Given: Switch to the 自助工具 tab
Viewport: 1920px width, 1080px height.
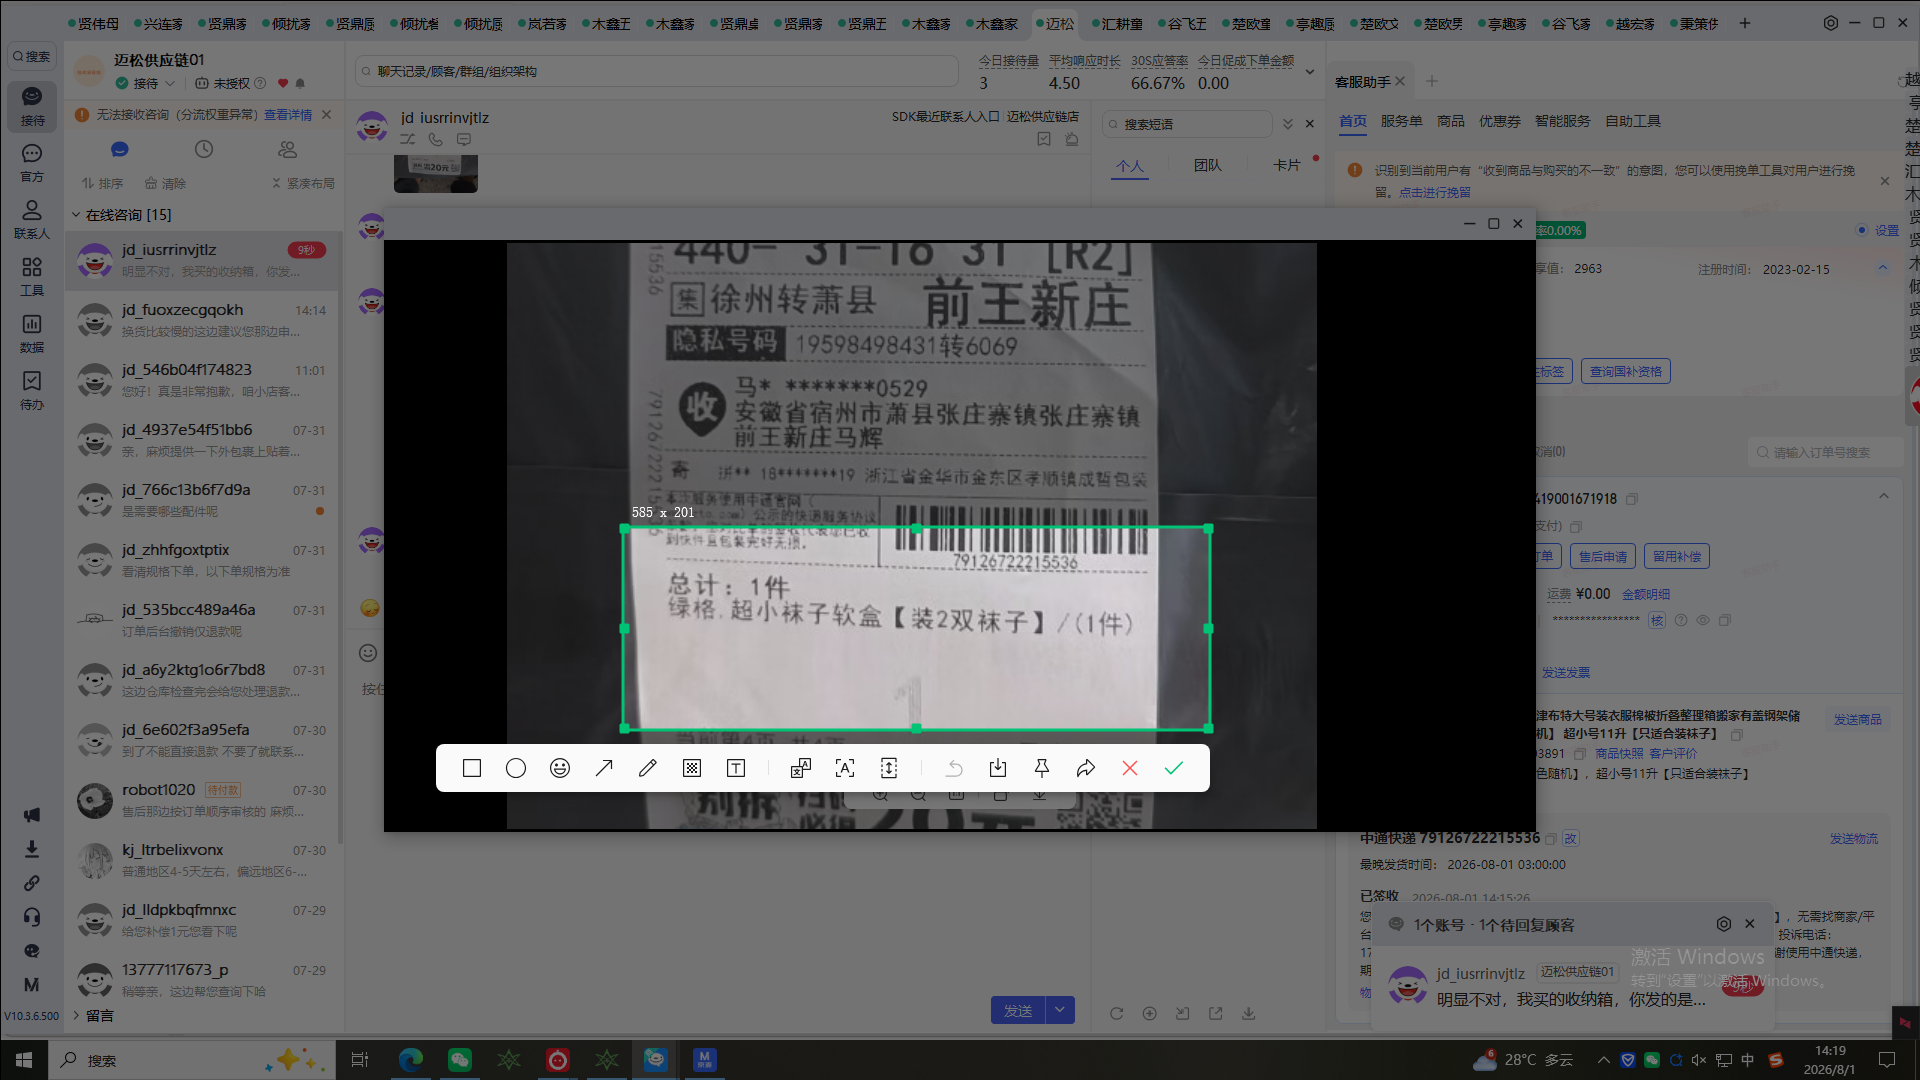Looking at the screenshot, I should pos(1633,121).
